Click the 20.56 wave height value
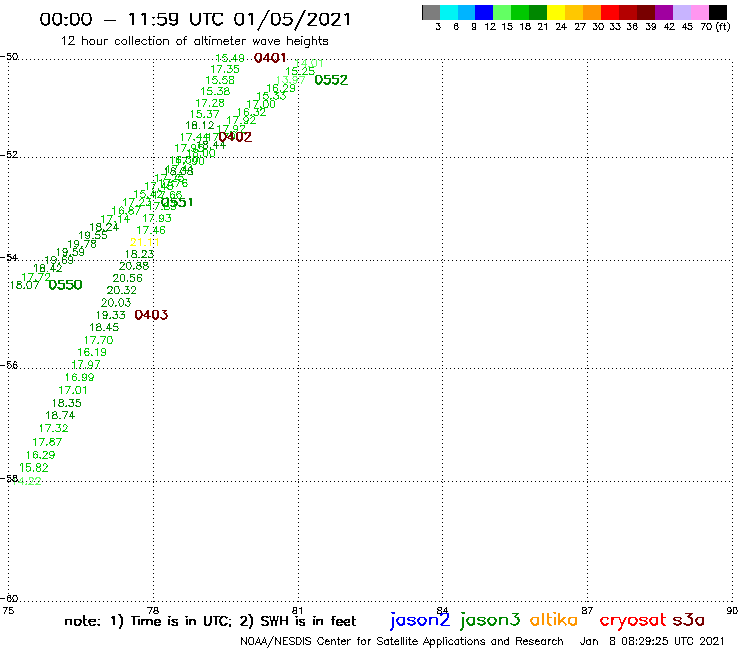This screenshot has width=740, height=650. pyautogui.click(x=127, y=279)
